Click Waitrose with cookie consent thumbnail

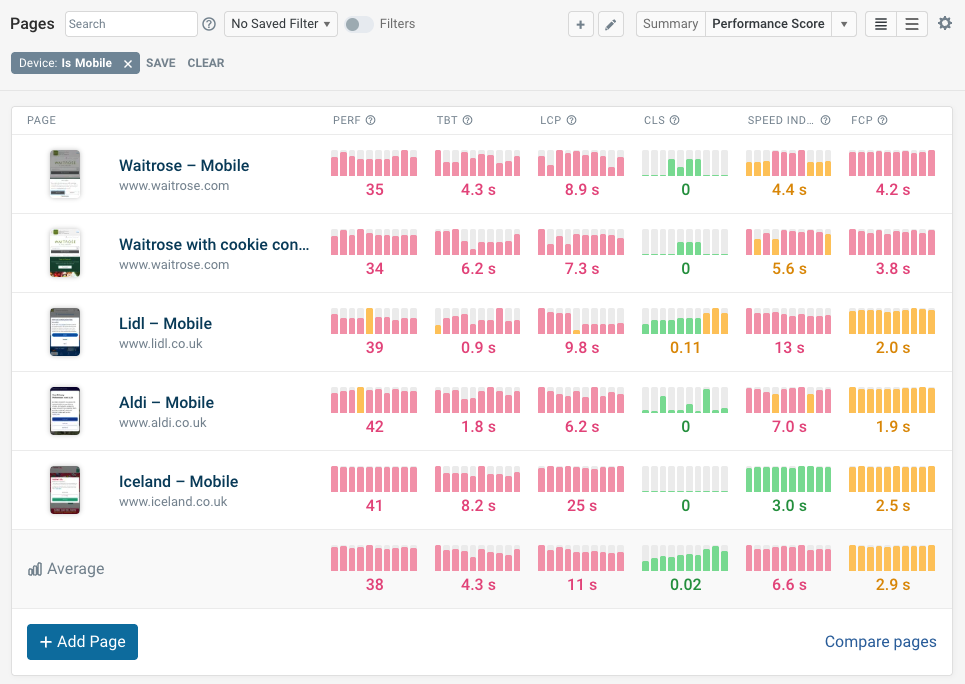[65, 253]
